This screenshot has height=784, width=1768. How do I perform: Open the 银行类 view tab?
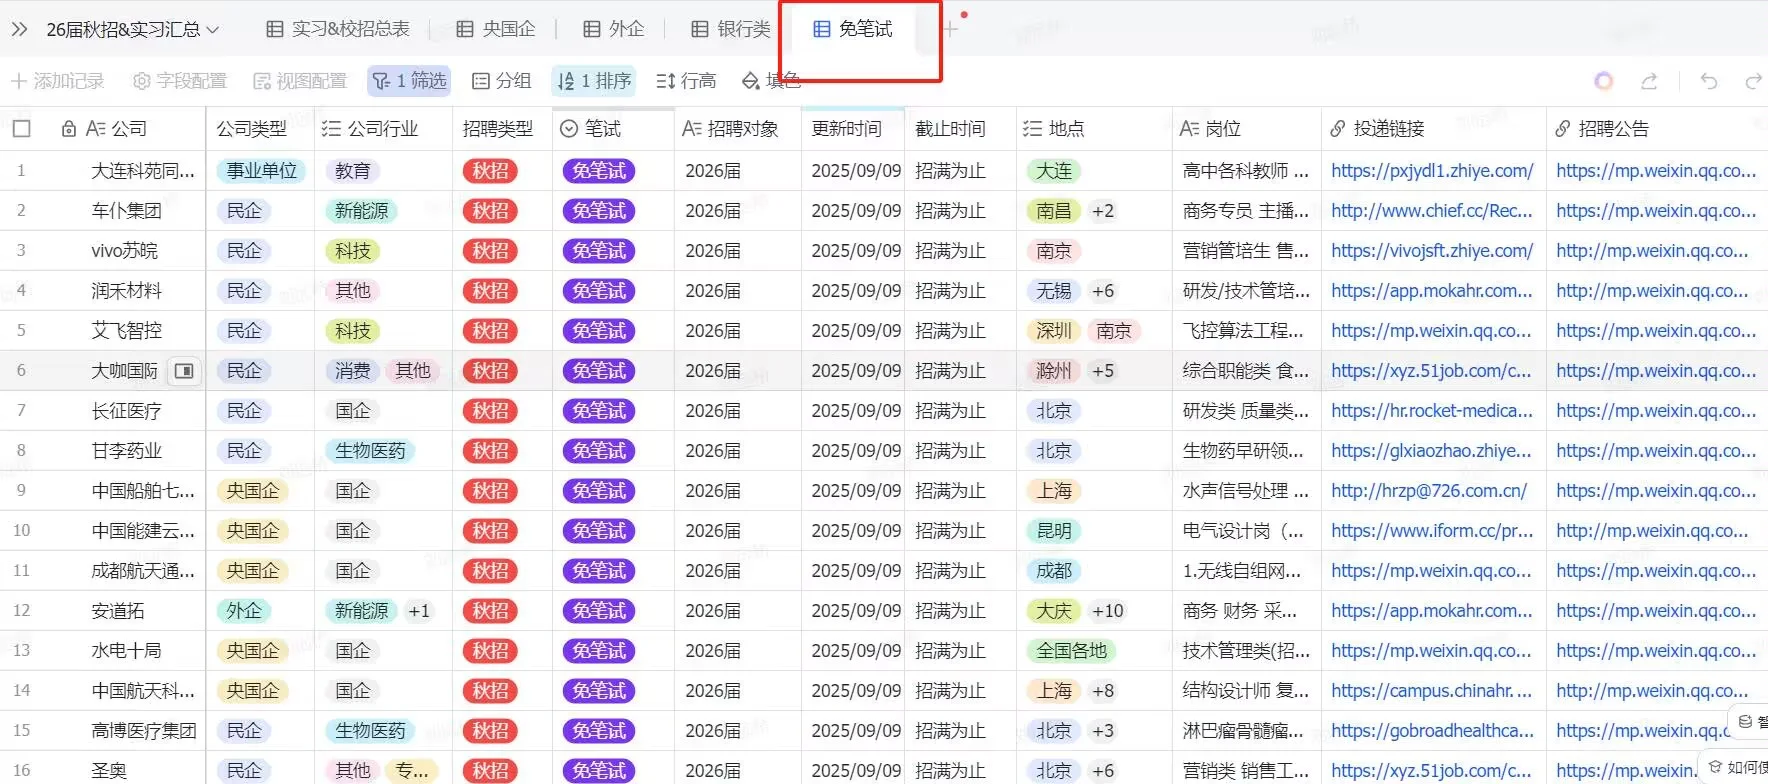coord(731,29)
